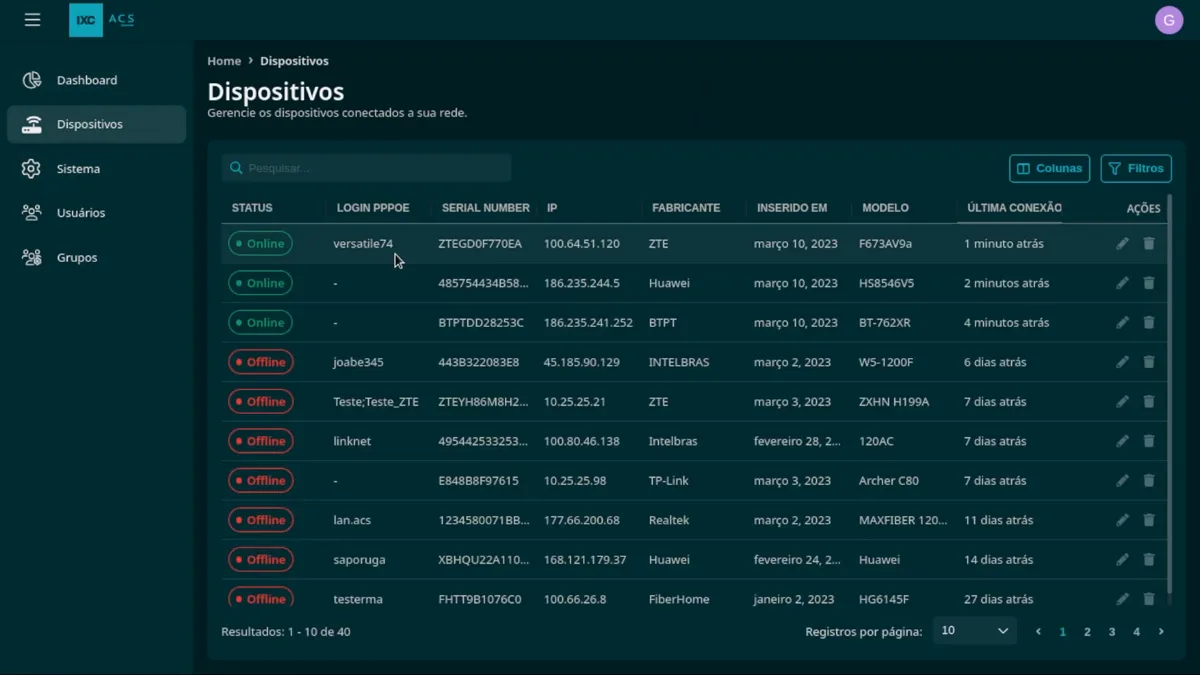Click the Online status badge for versatile74
This screenshot has width=1200, height=675.
click(260, 244)
